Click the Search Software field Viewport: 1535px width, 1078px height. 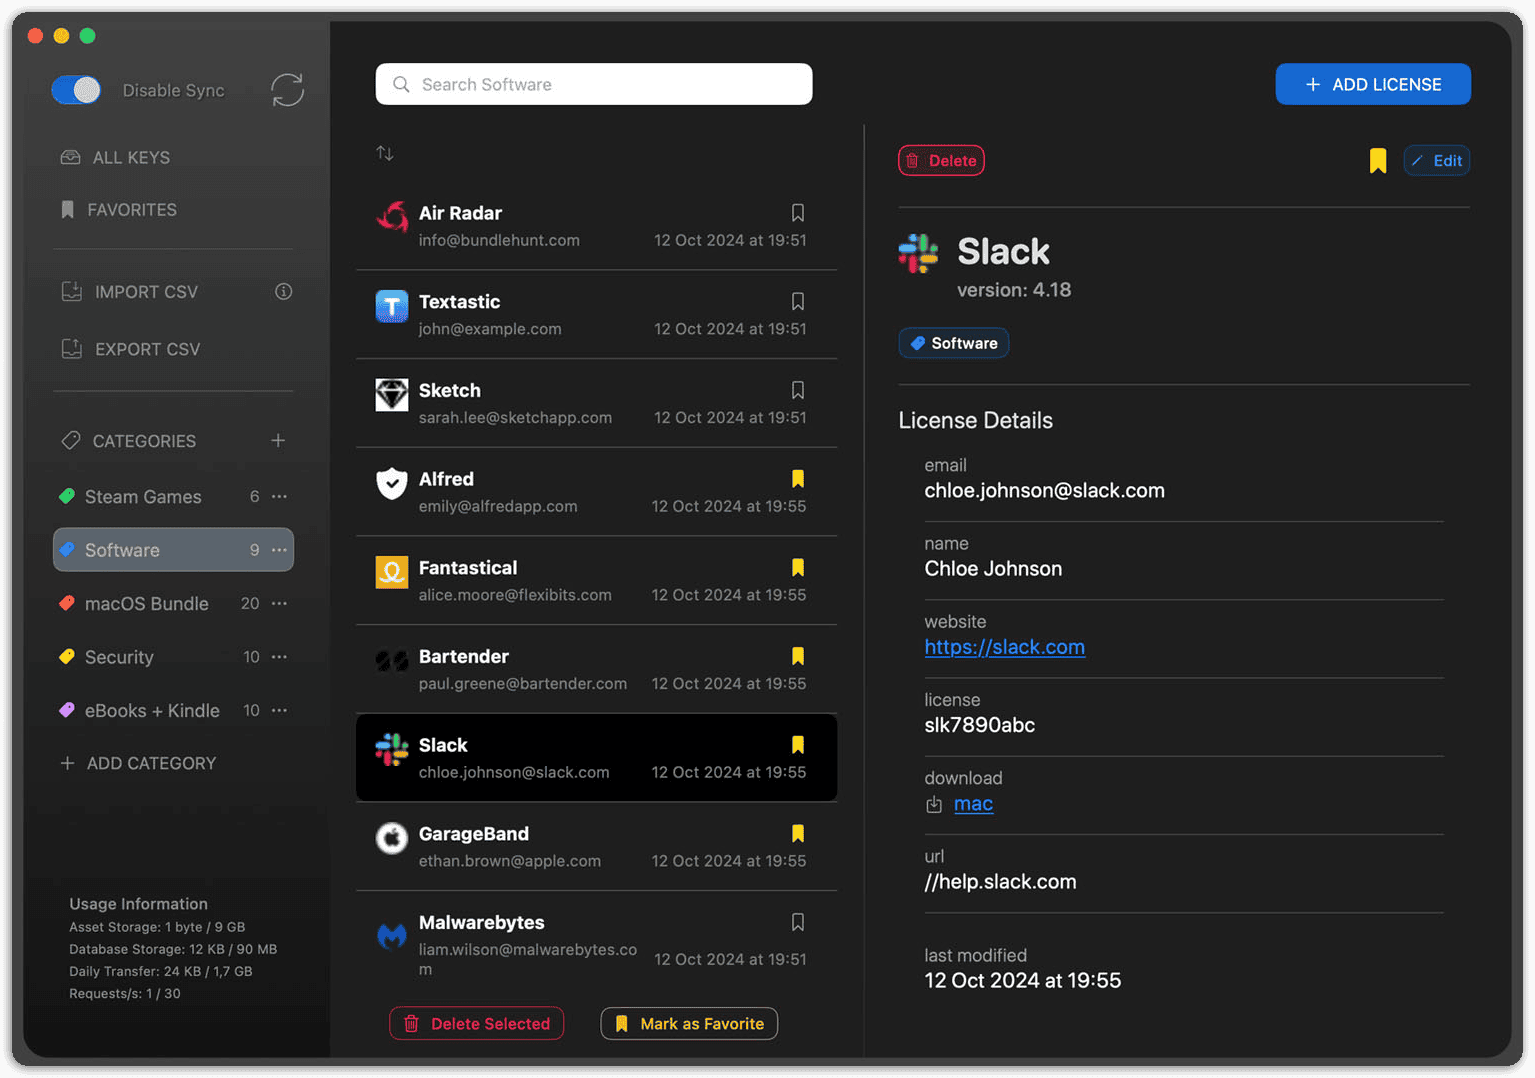(x=594, y=84)
